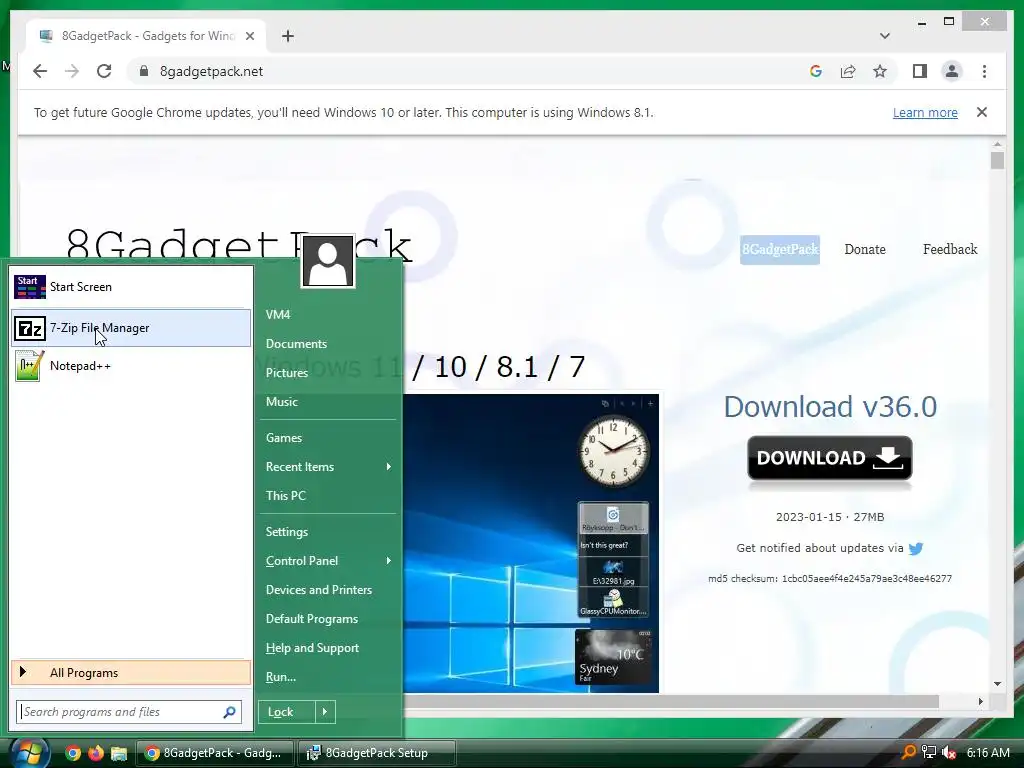The width and height of the screenshot is (1024, 768).
Task: Expand the arrow beside Lock button
Action: point(325,712)
